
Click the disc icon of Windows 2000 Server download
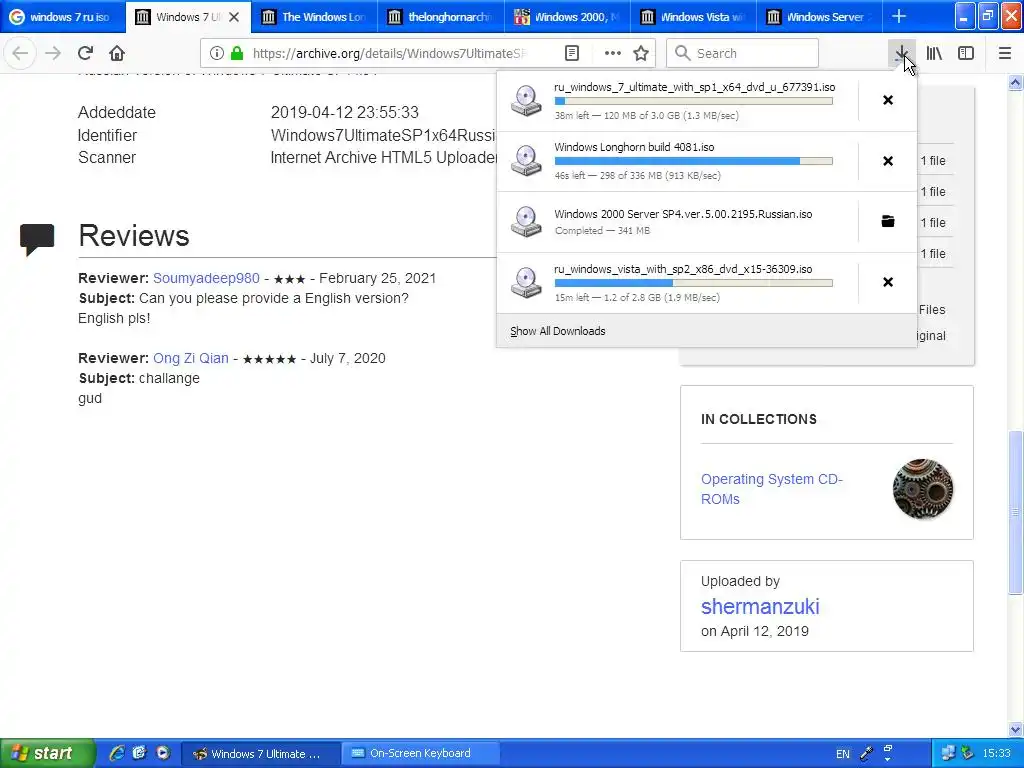pyautogui.click(x=526, y=221)
